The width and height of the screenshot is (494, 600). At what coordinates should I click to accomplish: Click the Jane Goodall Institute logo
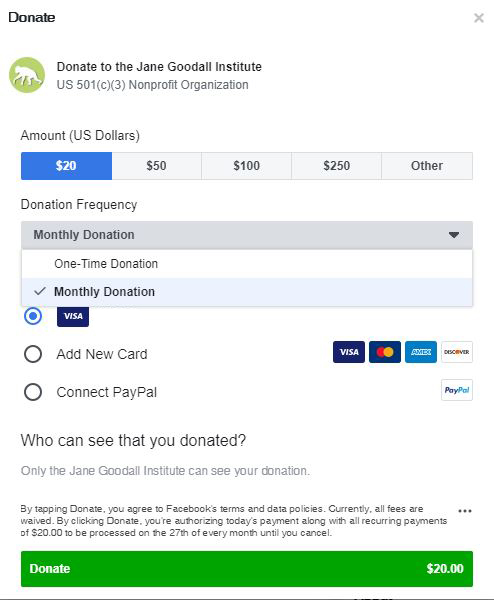click(x=27, y=75)
